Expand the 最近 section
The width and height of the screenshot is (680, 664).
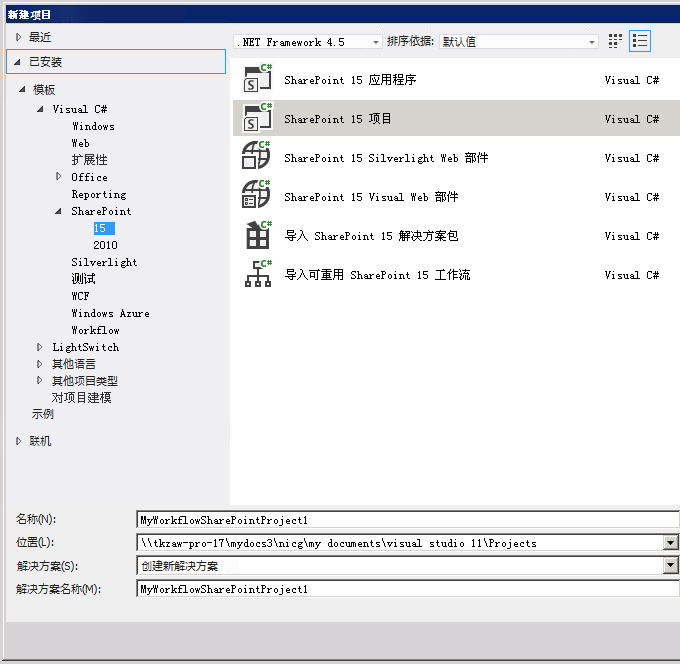click(18, 37)
